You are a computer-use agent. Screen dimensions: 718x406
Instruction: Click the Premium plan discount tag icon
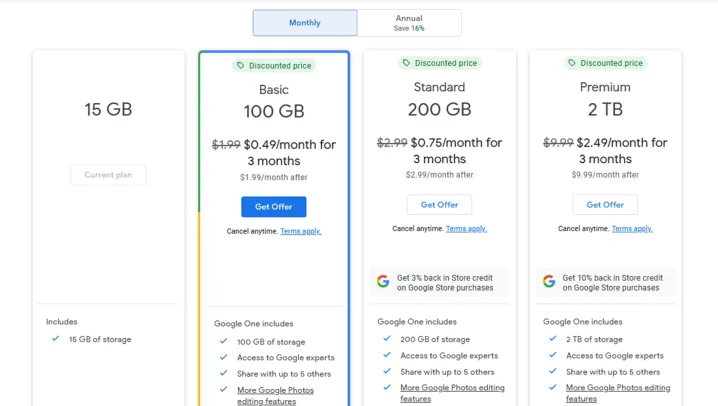click(x=572, y=63)
